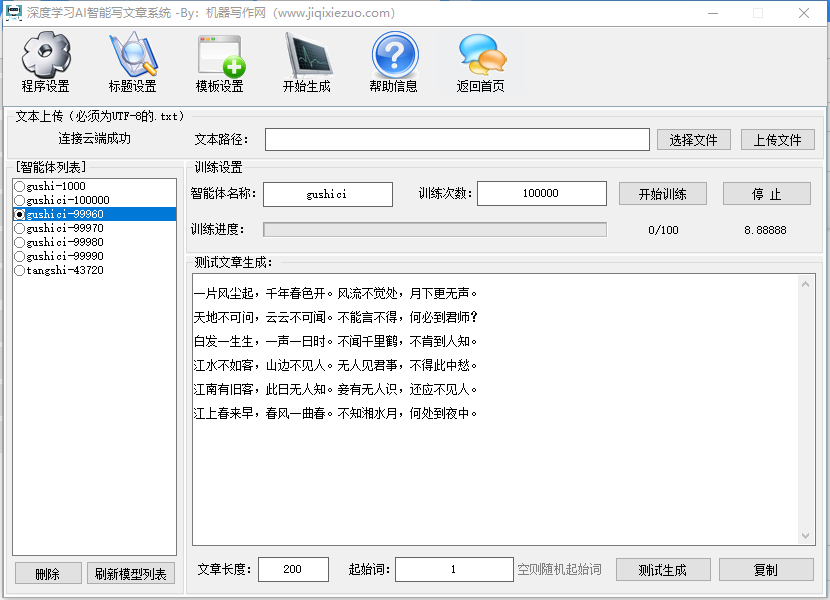Click the 训练进度 progress bar
Screen dimensions: 830x600
pos(434,230)
